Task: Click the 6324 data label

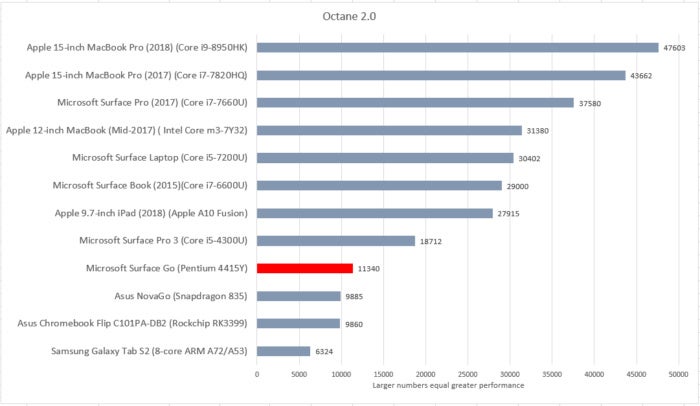Action: pos(324,352)
